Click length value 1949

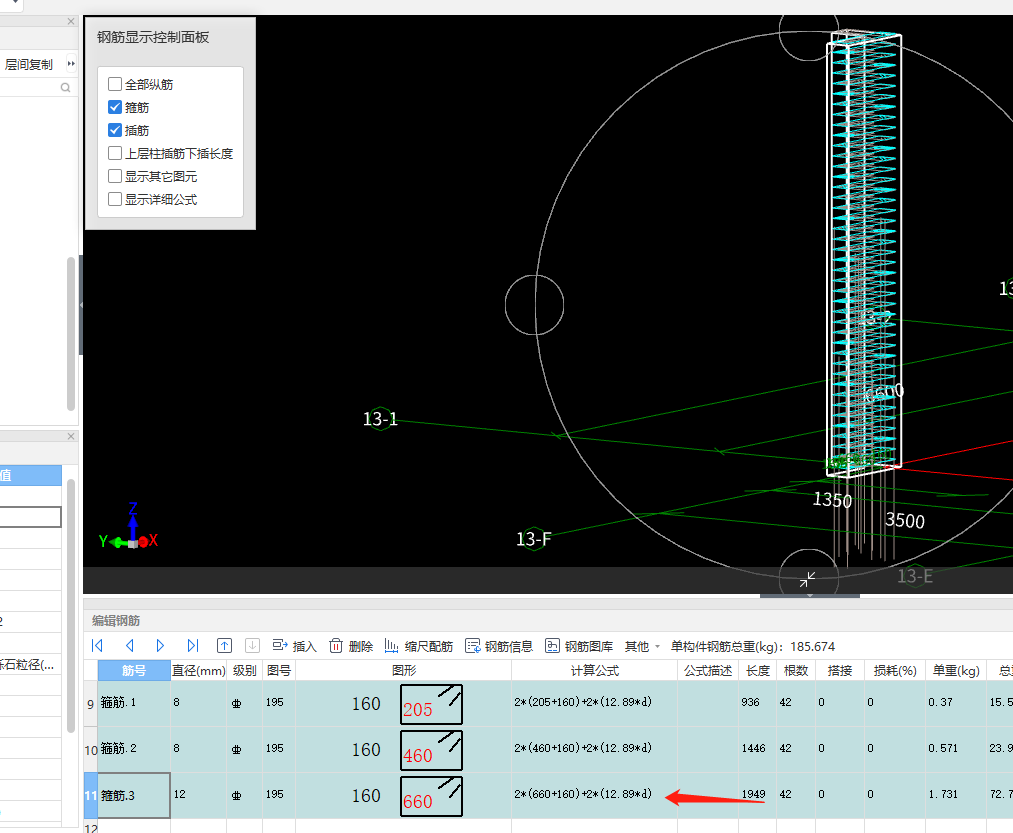pos(753,794)
